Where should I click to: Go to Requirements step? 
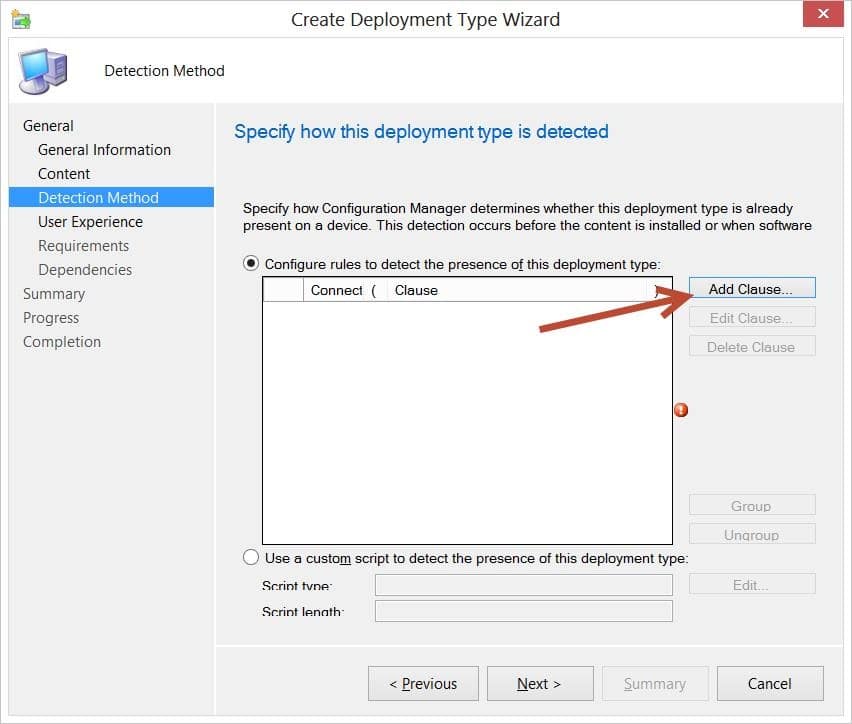[x=83, y=246]
